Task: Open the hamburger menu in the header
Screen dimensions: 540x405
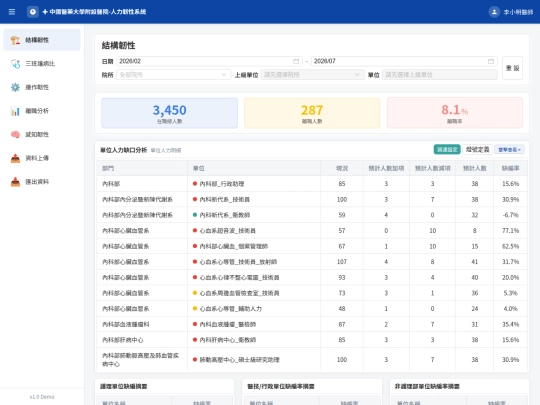Action: coord(12,12)
